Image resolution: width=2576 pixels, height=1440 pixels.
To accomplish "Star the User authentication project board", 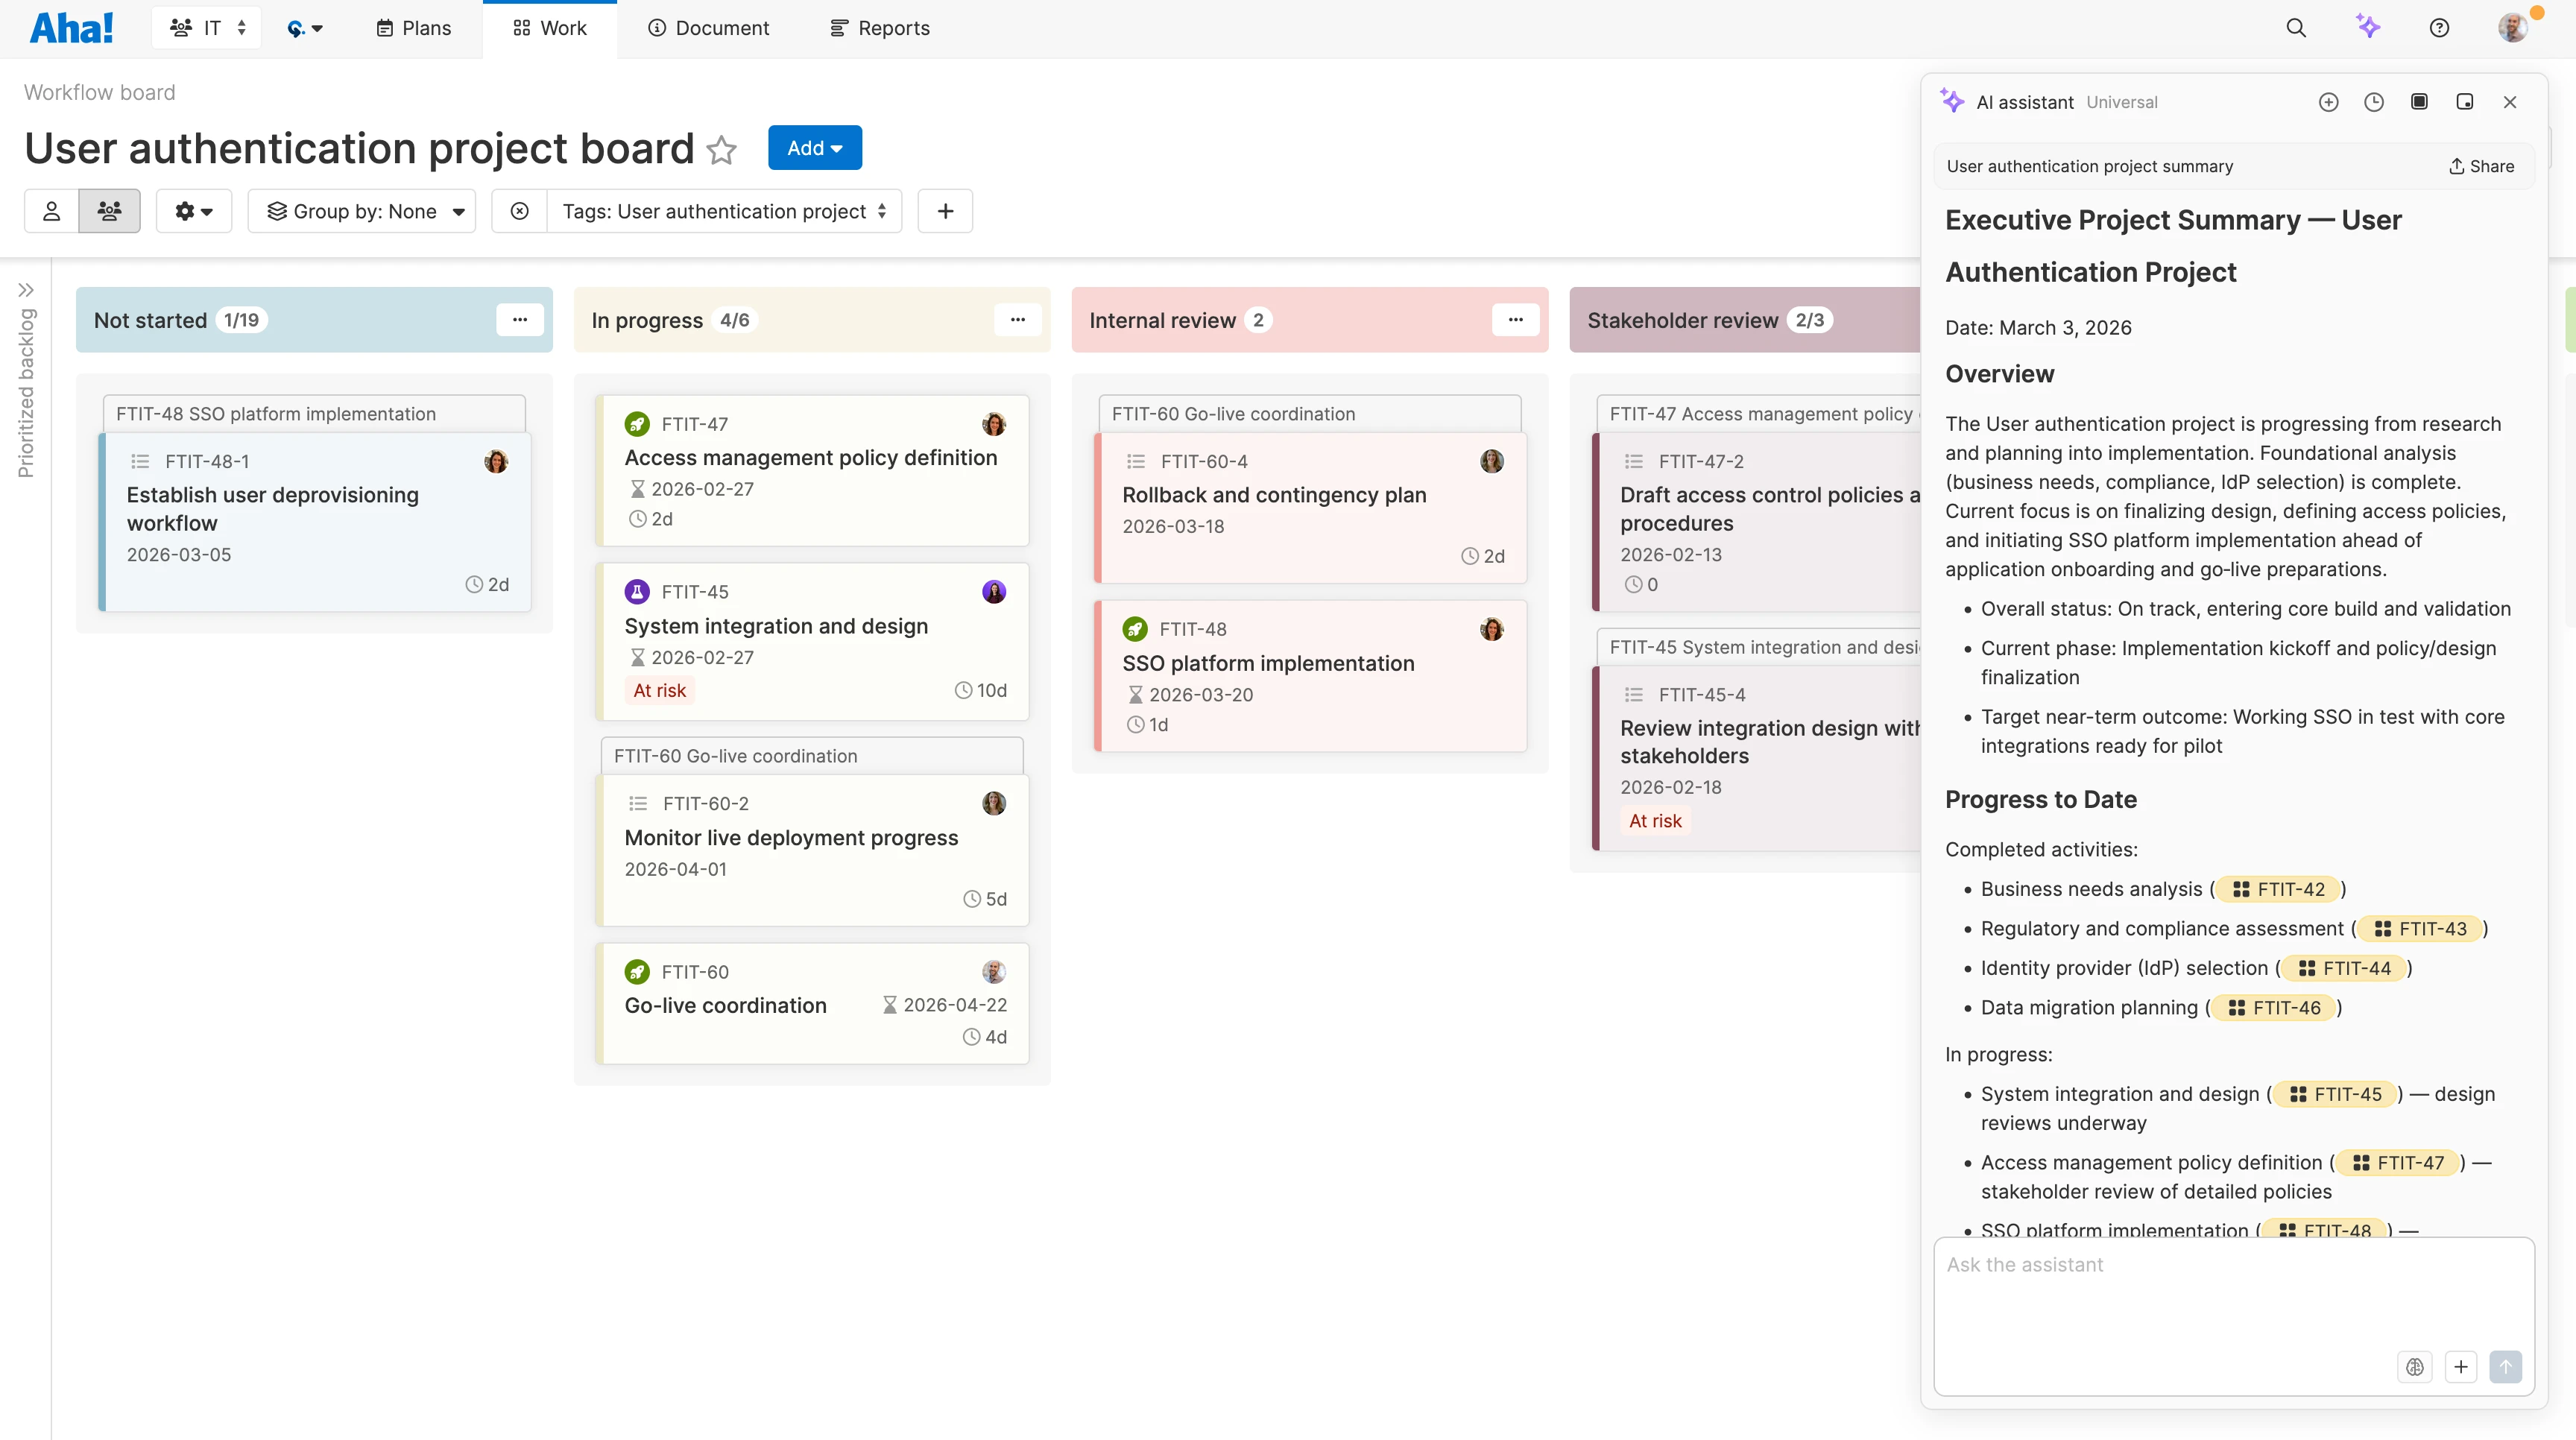I will tap(722, 150).
